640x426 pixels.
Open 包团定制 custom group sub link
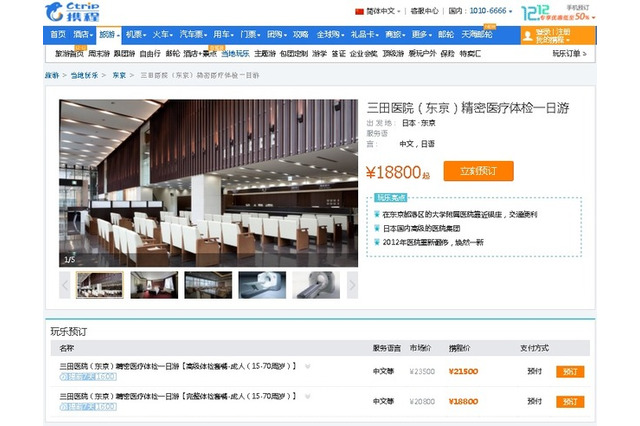[x=294, y=53]
